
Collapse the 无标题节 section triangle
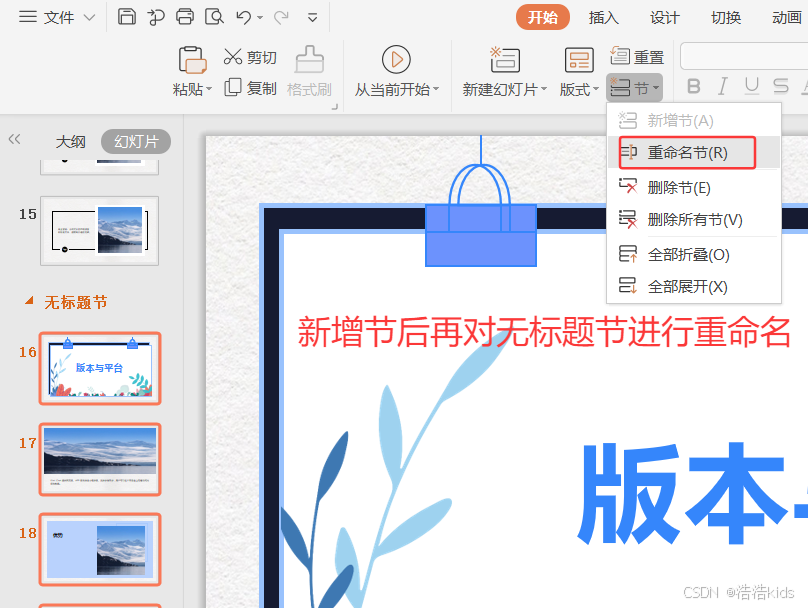tap(29, 300)
